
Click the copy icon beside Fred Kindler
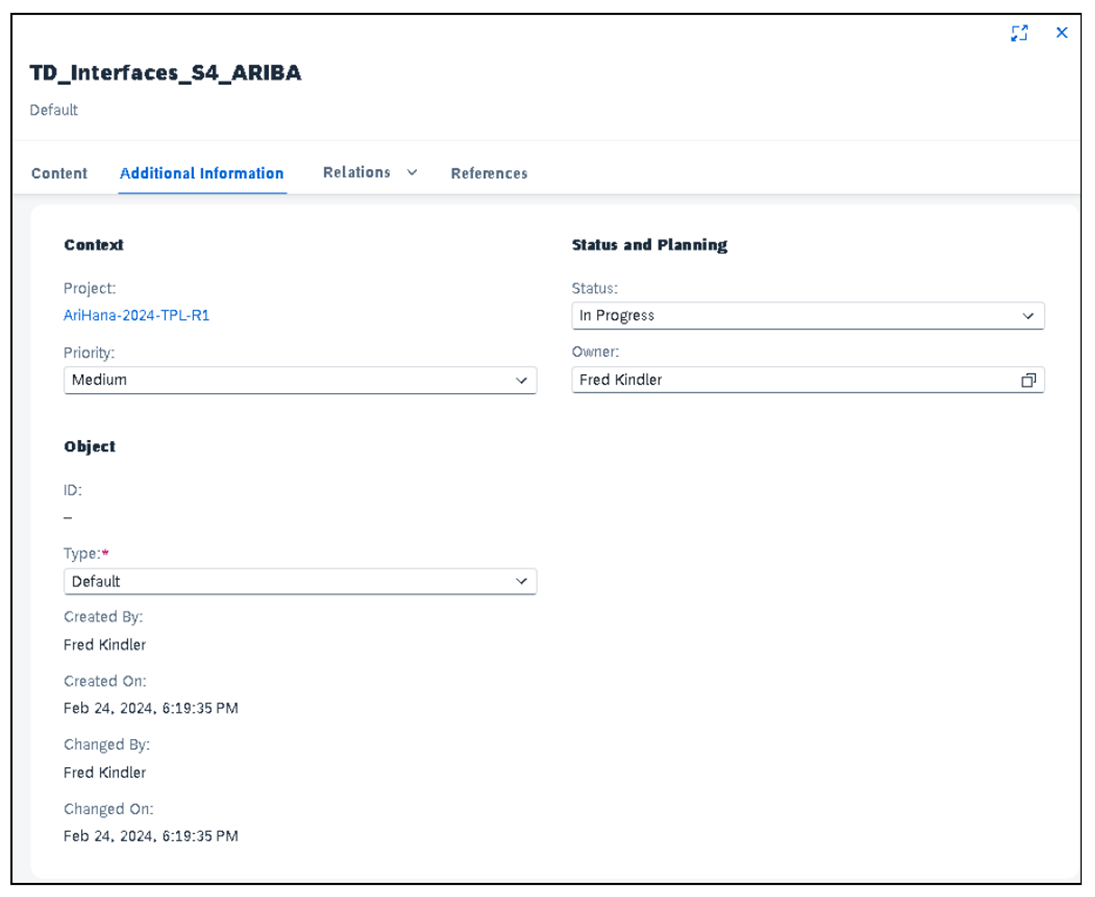pos(1029,379)
